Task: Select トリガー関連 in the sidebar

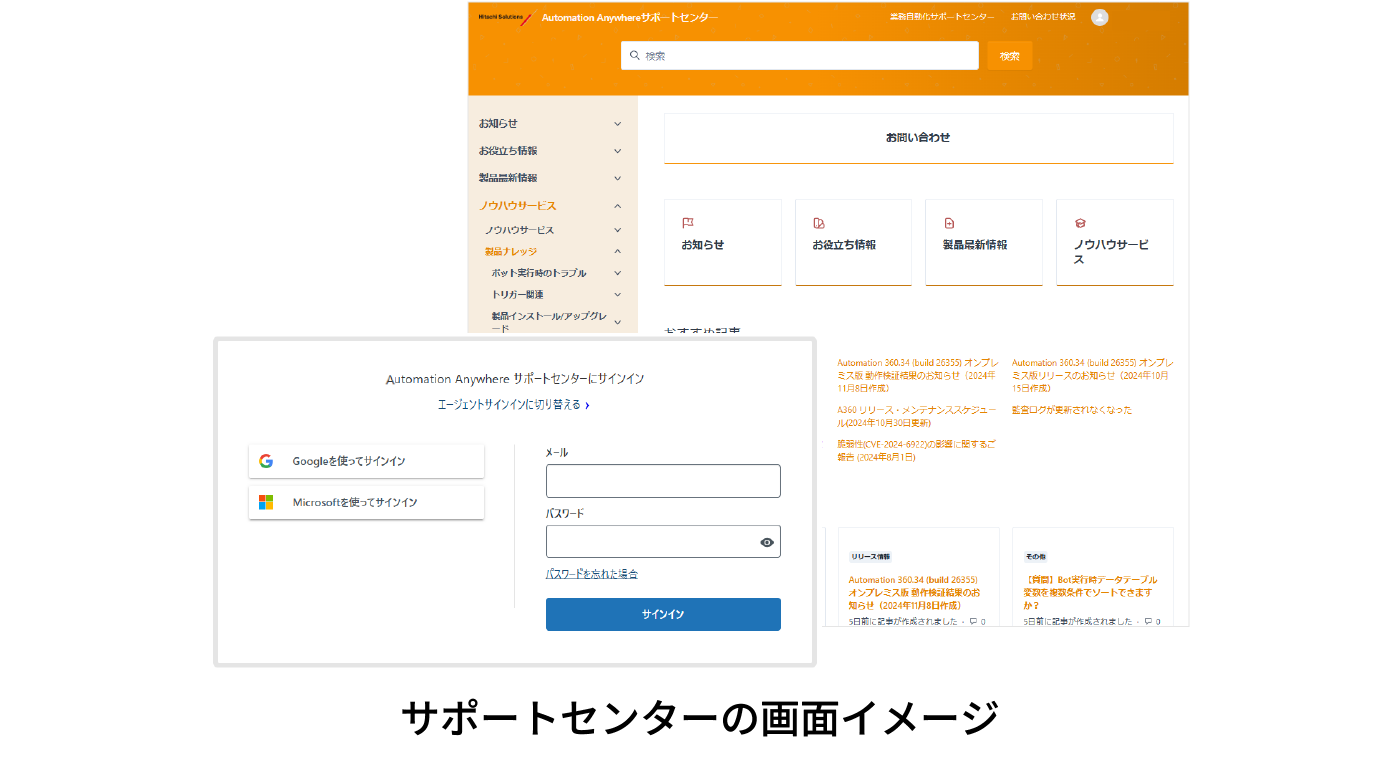Action: (518, 295)
